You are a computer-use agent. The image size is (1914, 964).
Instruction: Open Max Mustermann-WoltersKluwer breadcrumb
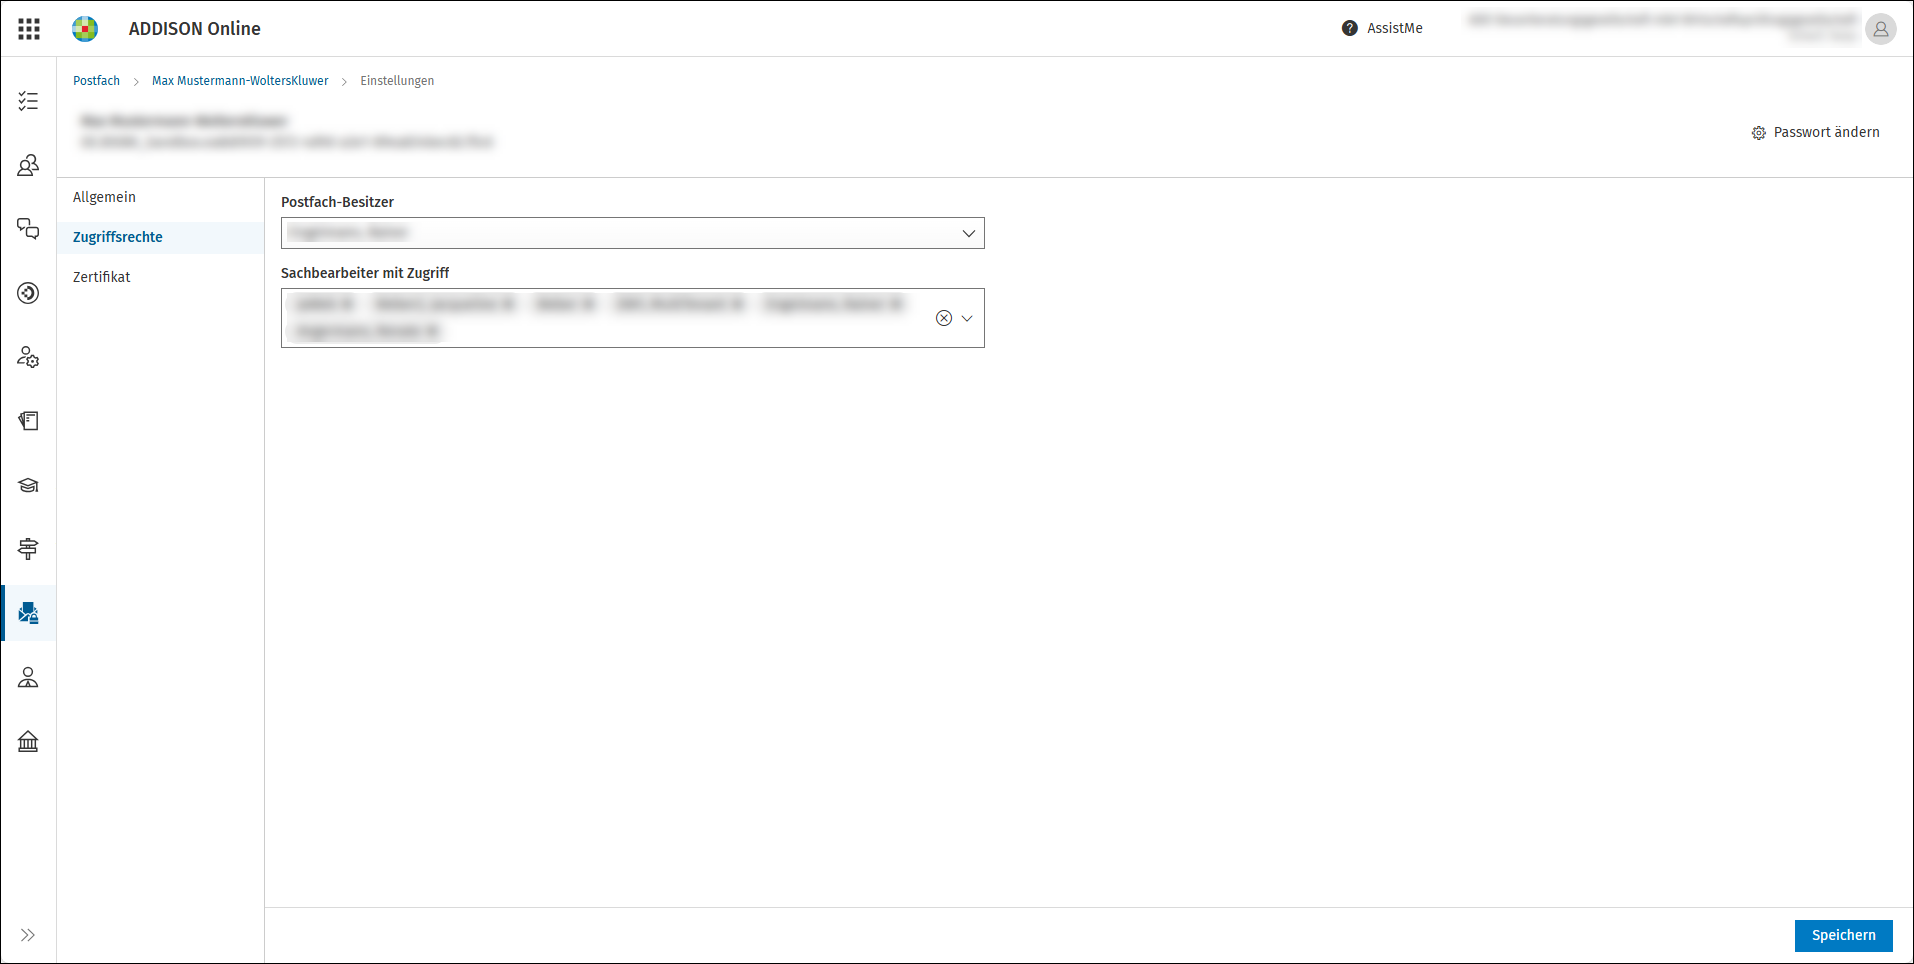click(240, 81)
